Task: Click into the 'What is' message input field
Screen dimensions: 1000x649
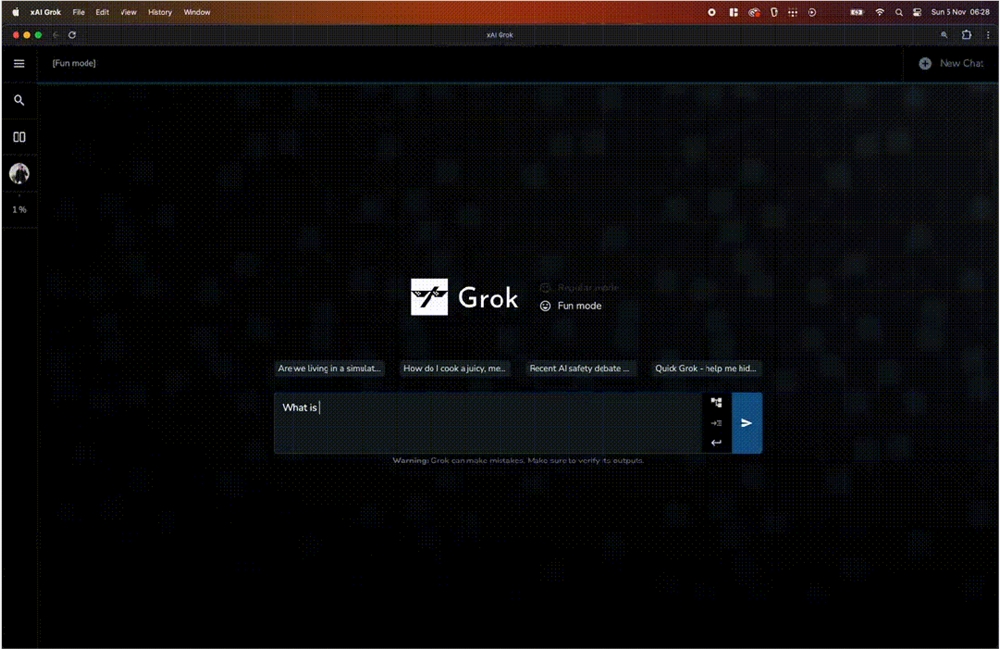Action: tap(487, 422)
